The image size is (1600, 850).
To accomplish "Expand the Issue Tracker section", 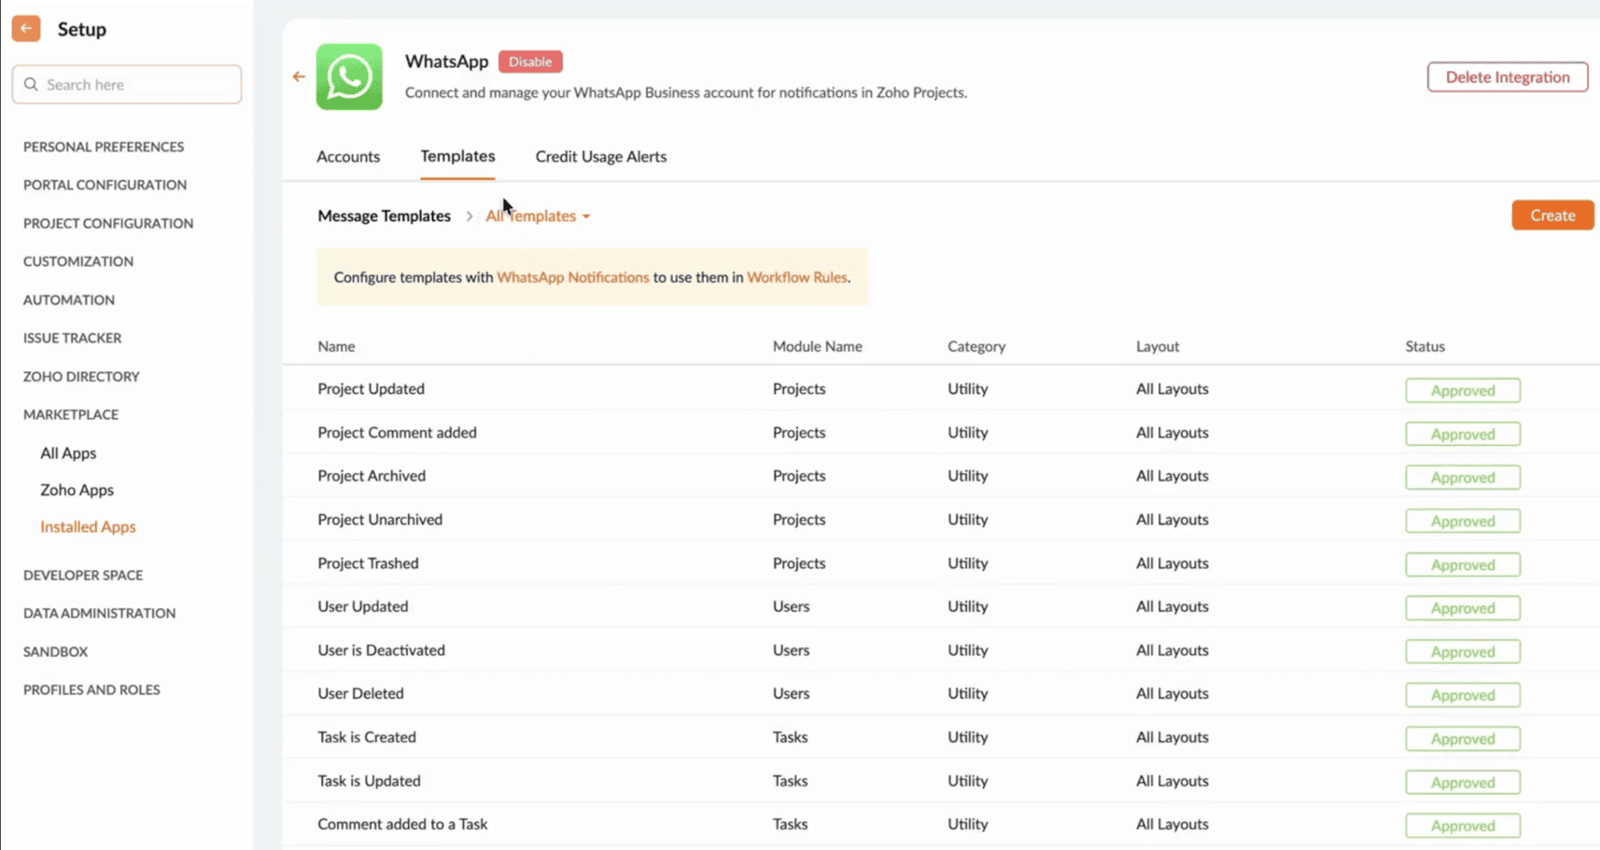I will click(72, 338).
